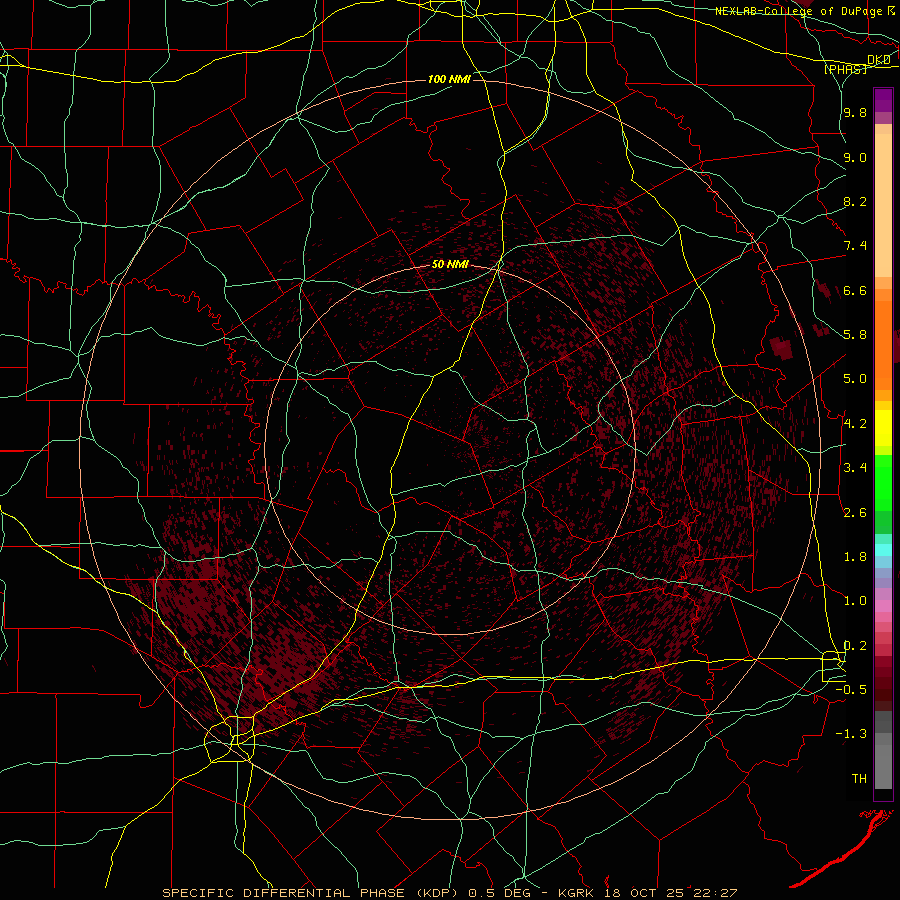900x900 pixels.
Task: Click the 9.0 scale value
Action: tap(855, 157)
